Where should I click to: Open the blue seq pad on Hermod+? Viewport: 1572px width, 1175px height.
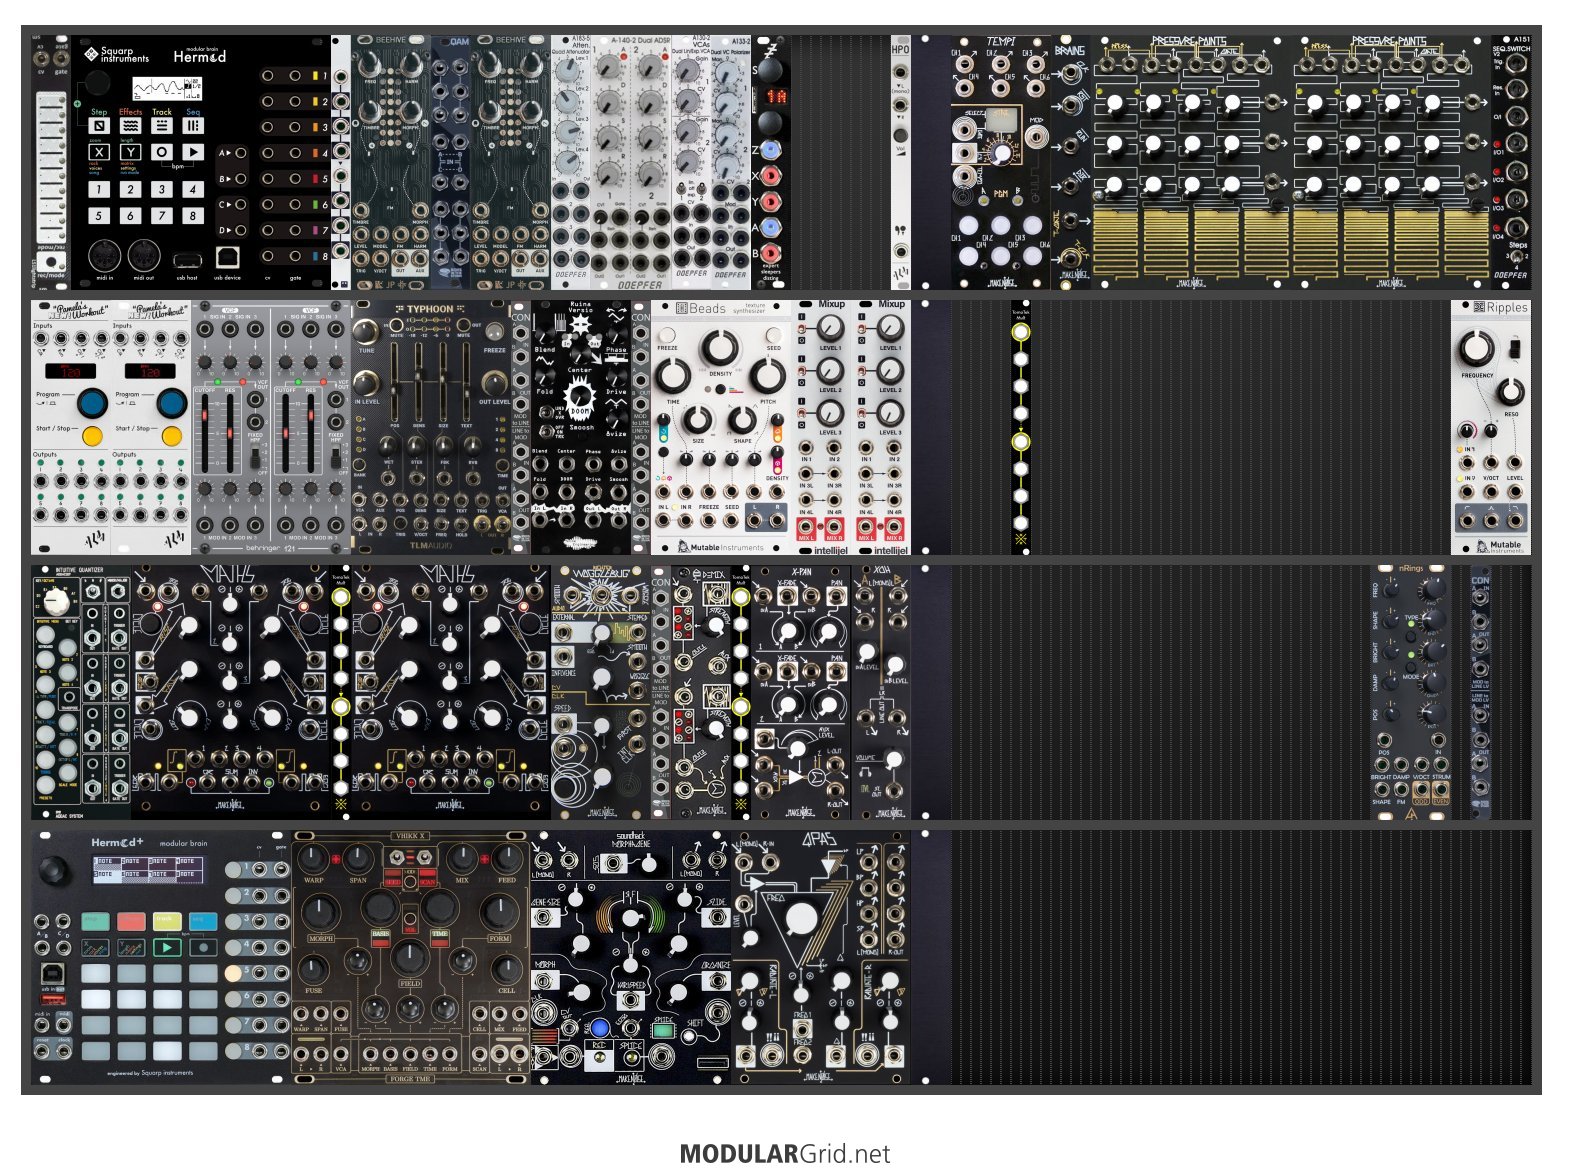(x=203, y=921)
